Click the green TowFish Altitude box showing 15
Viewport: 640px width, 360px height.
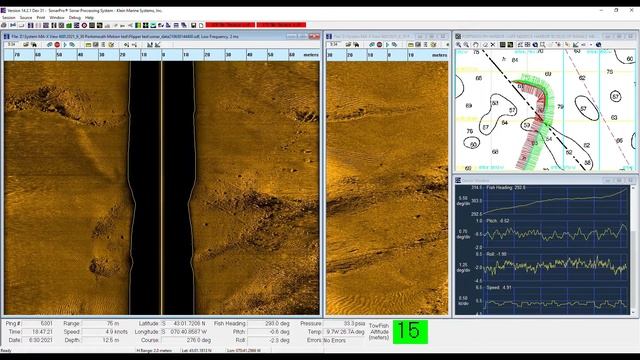pyautogui.click(x=410, y=332)
